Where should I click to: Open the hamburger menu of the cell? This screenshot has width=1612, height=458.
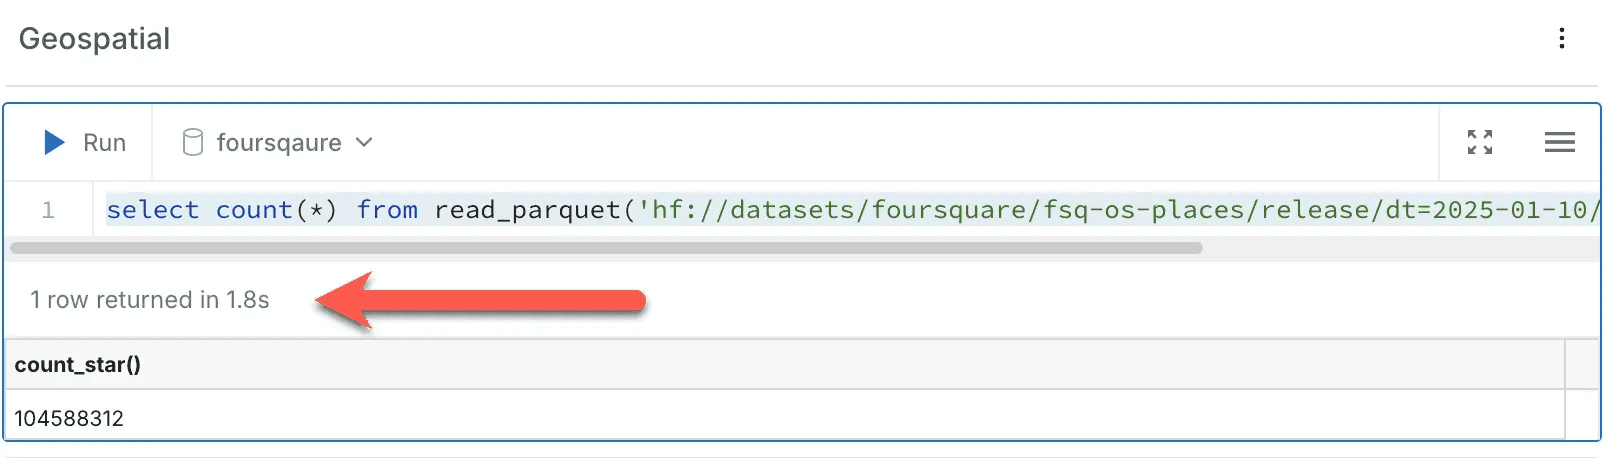click(1559, 143)
